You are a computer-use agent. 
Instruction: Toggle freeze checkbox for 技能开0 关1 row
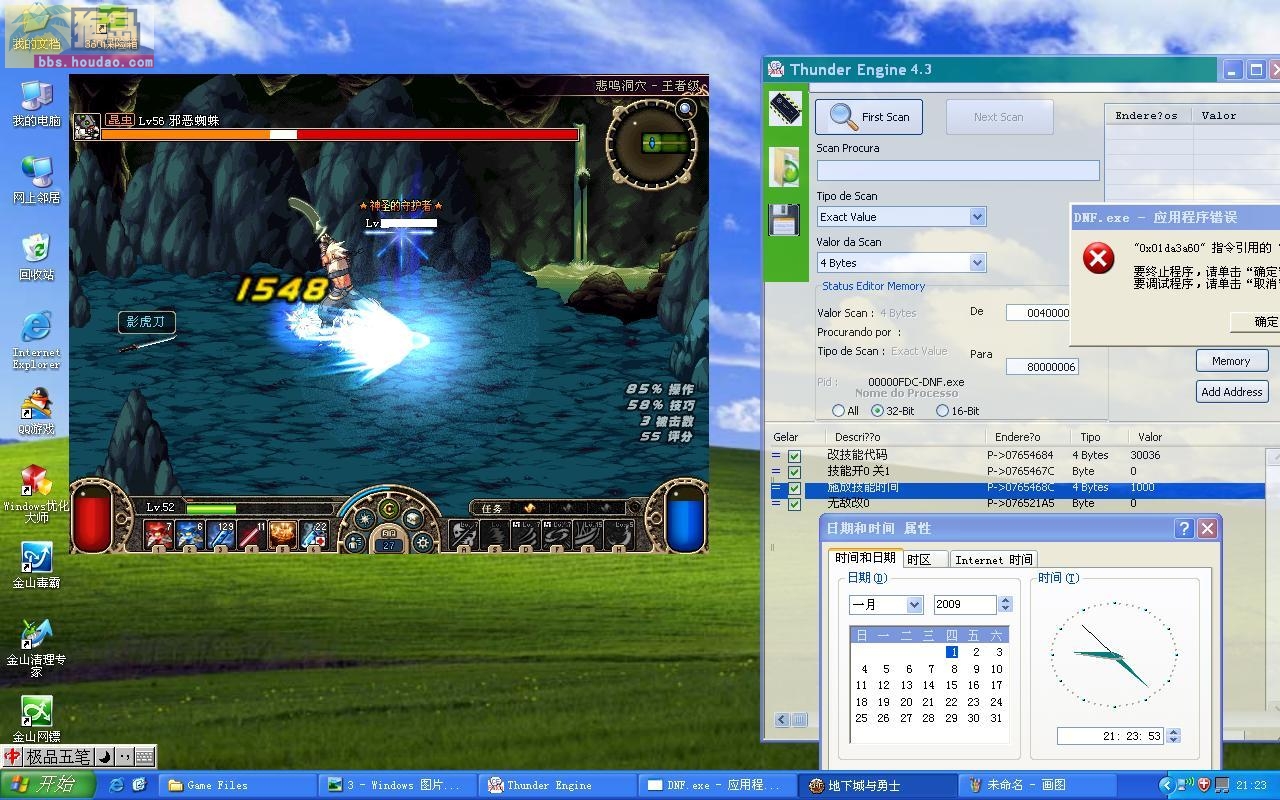tap(794, 472)
